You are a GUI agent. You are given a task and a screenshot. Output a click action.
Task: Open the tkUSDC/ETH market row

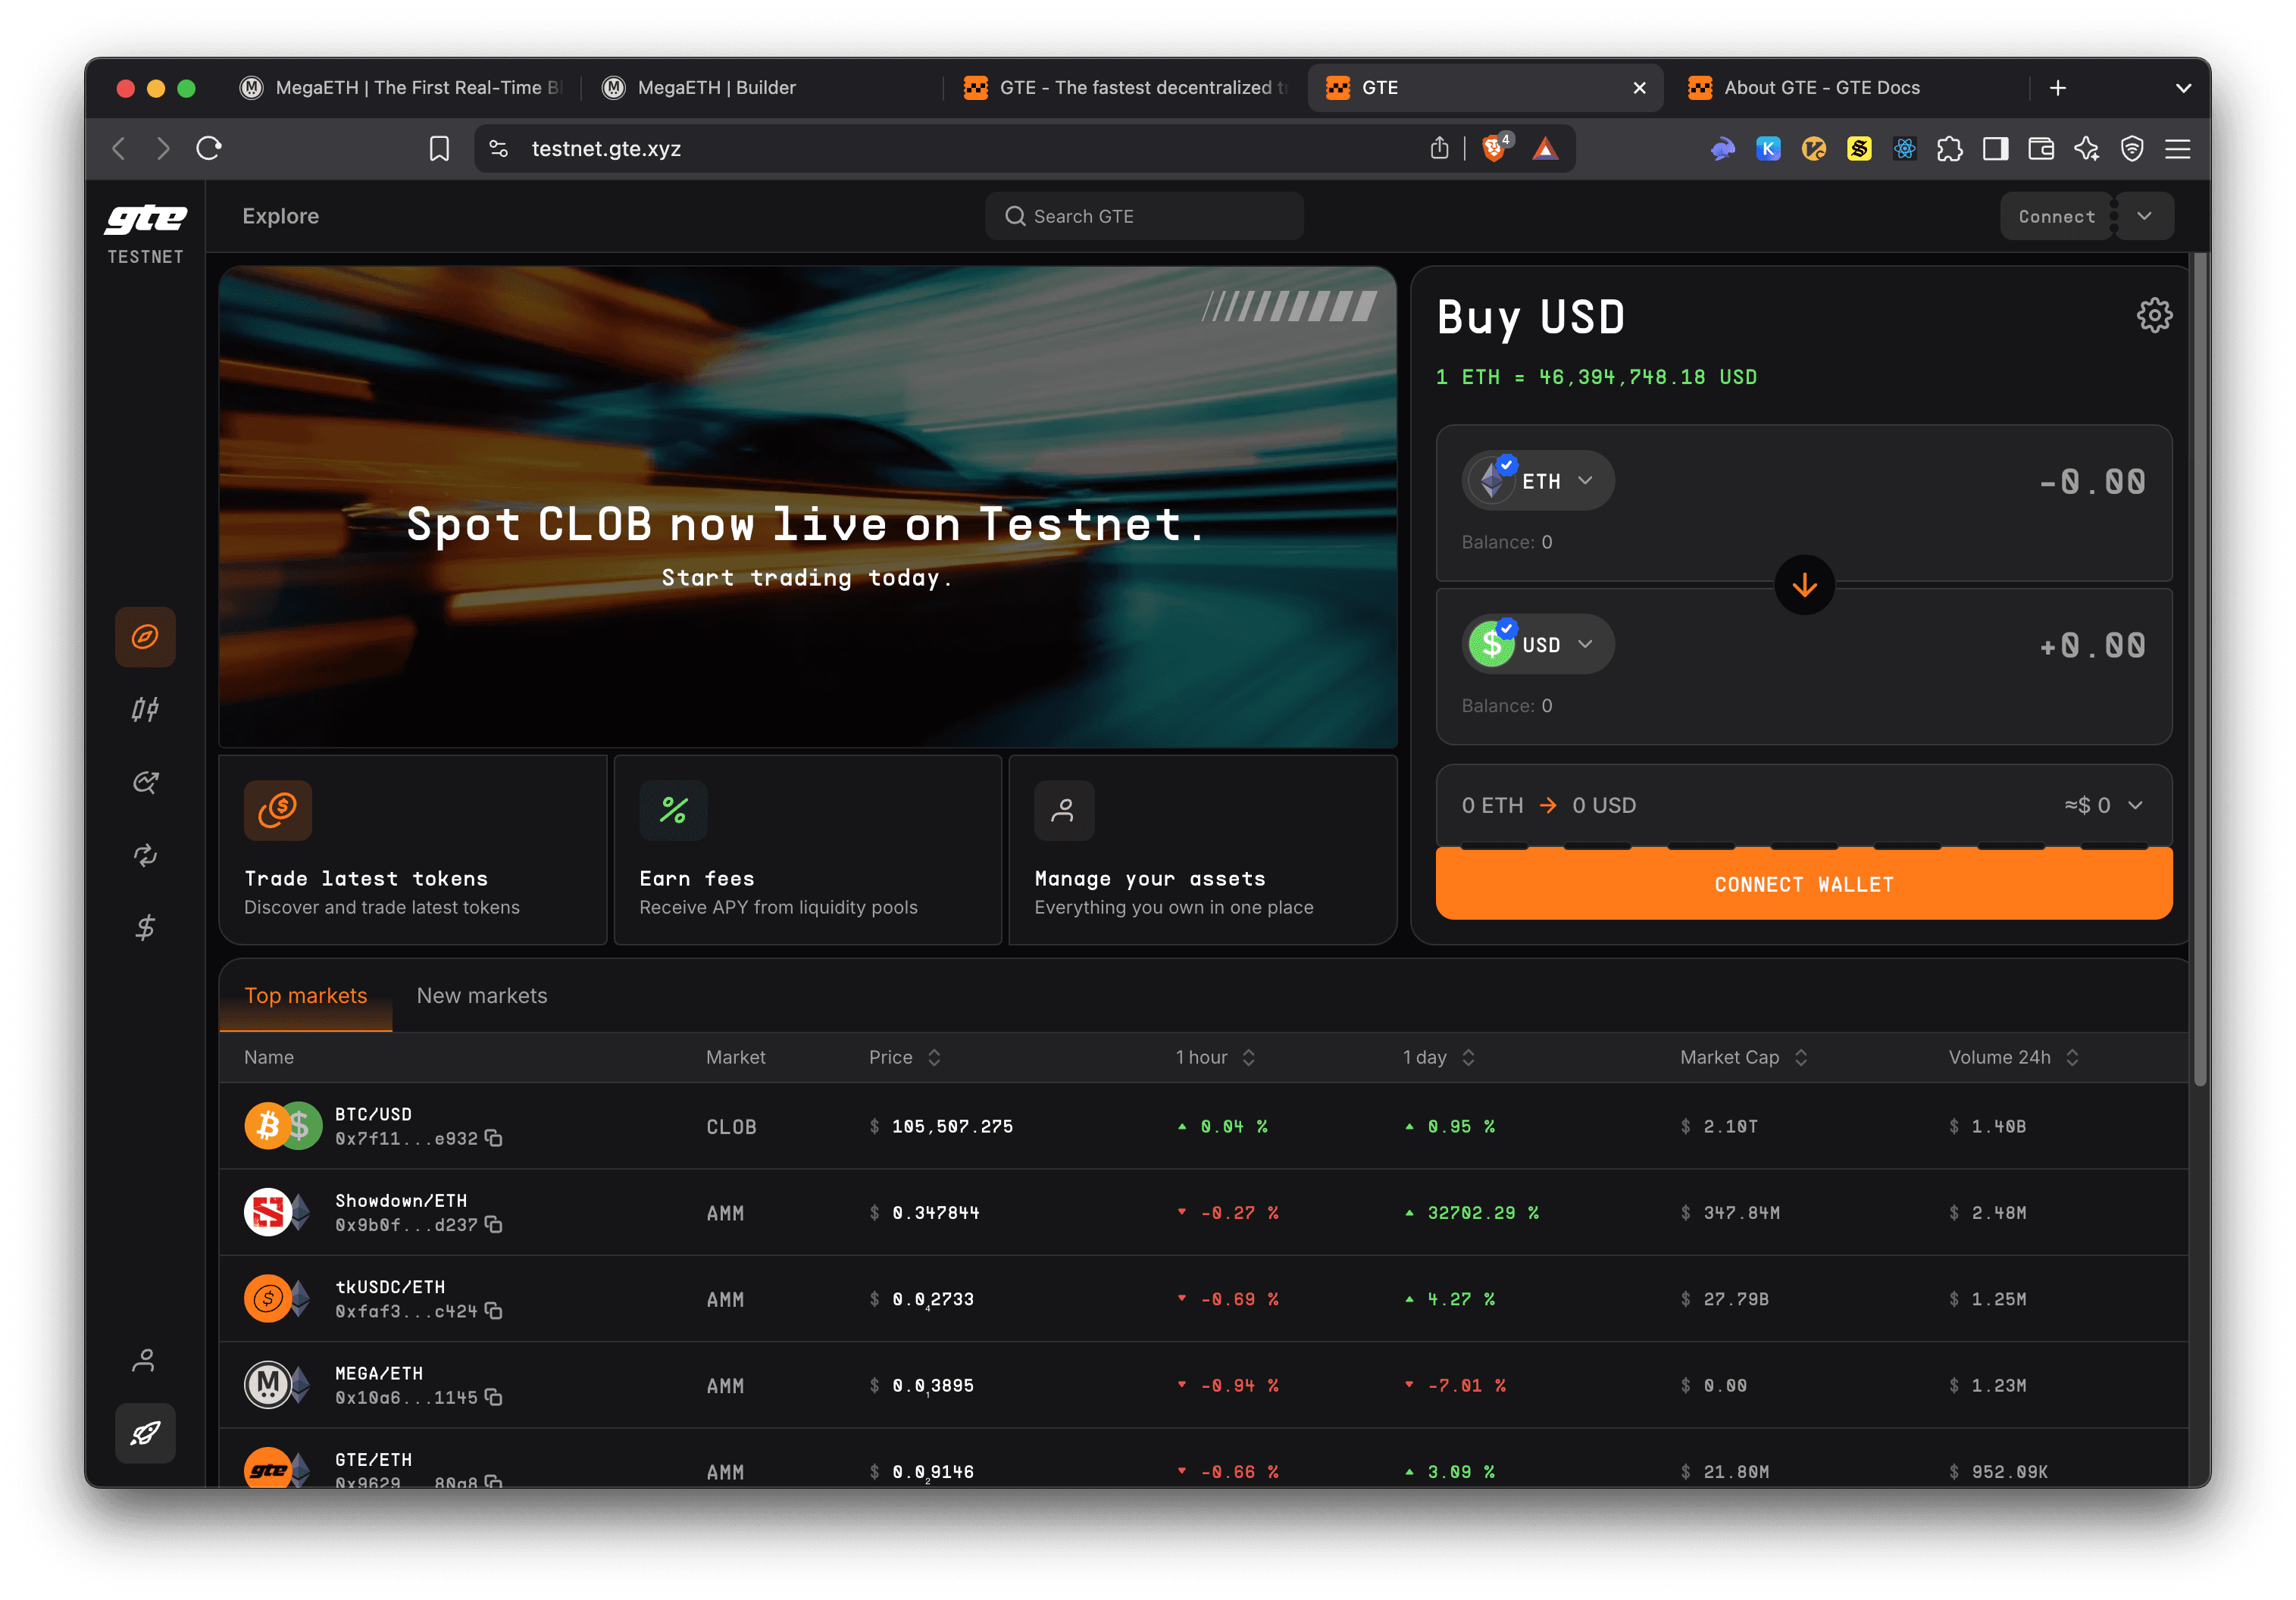1203,1299
